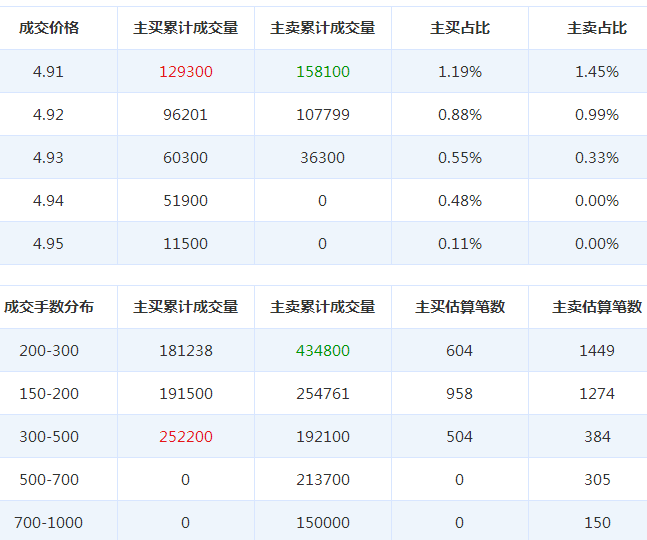Click the first table's 主卖累计成交量 header

tap(323, 28)
